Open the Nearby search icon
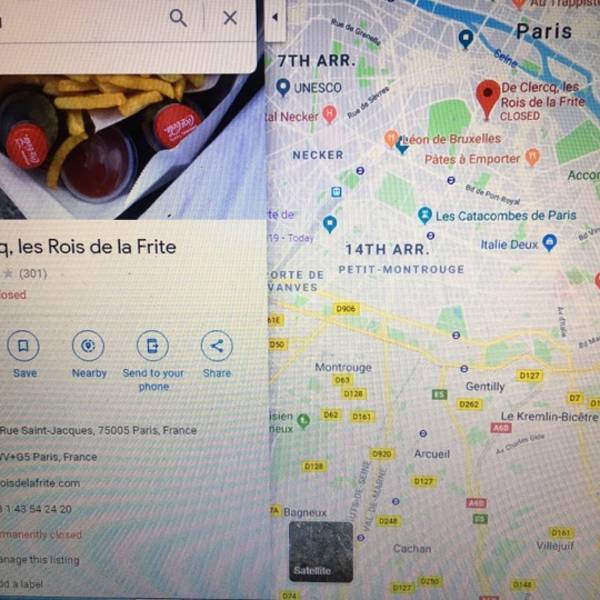The width and height of the screenshot is (600, 600). 88,346
